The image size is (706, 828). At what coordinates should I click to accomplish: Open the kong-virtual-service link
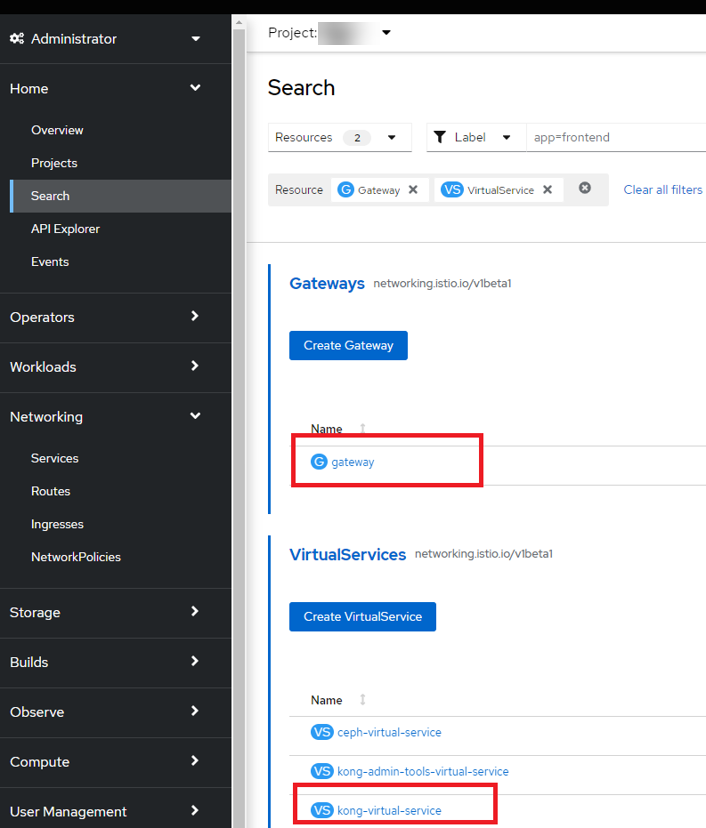click(389, 810)
